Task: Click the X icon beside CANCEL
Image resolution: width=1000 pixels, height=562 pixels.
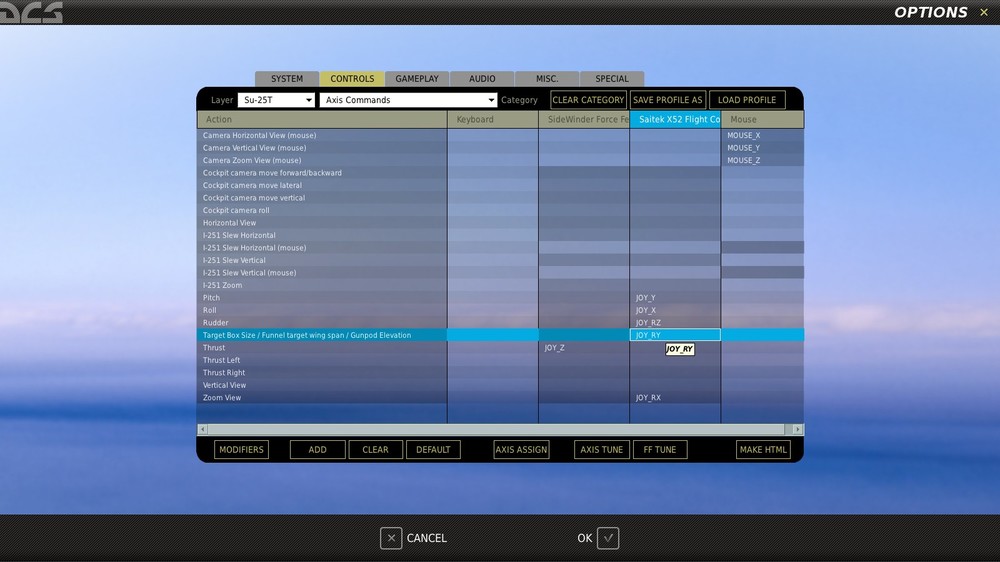Action: pos(391,538)
